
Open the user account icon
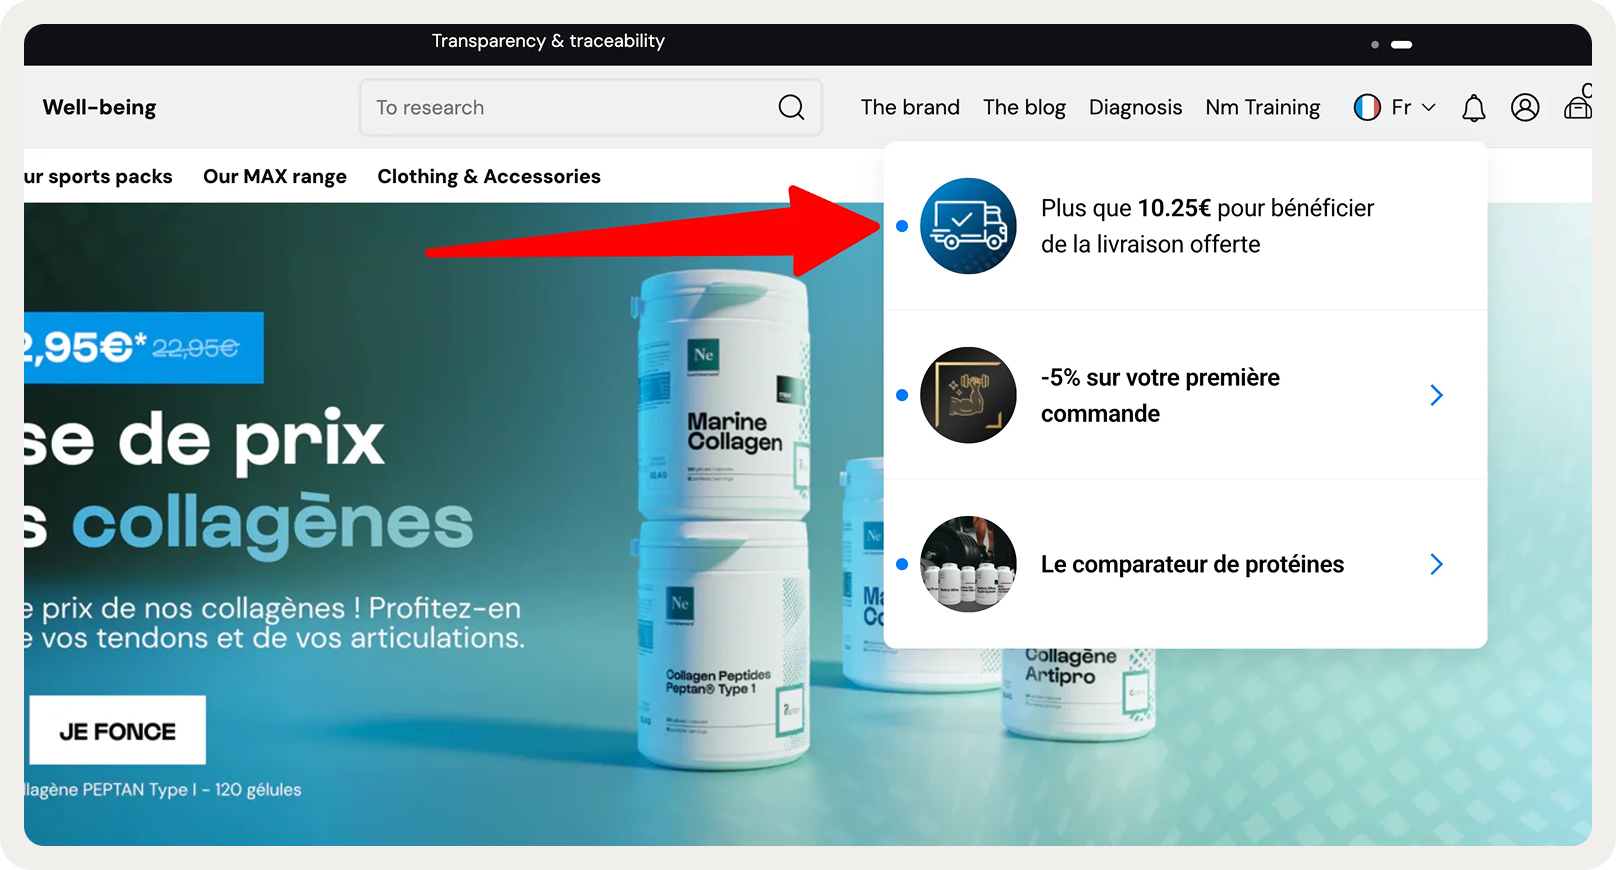1525,107
